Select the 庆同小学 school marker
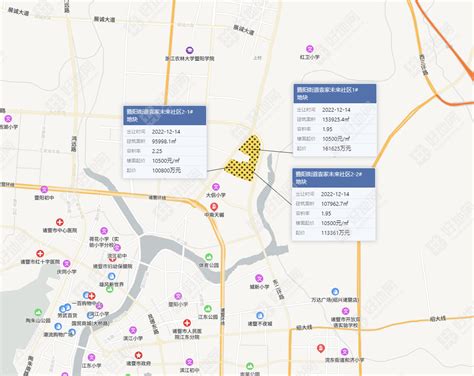Viewport: 474px width, 376px height. tap(67, 264)
